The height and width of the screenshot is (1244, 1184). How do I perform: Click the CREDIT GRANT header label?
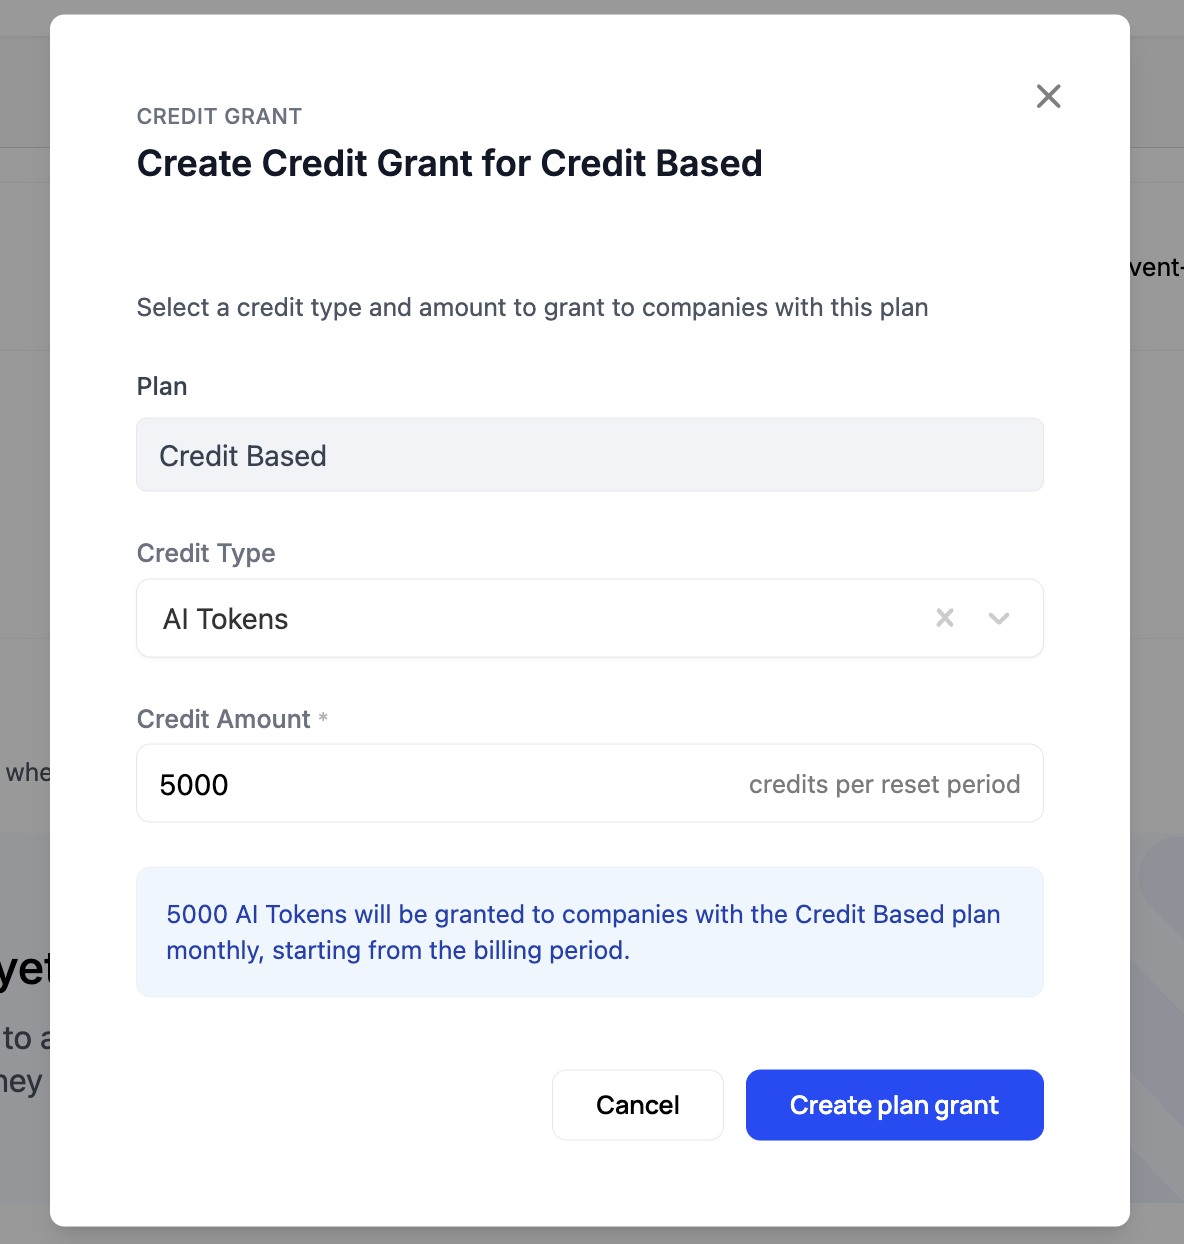[x=218, y=116]
